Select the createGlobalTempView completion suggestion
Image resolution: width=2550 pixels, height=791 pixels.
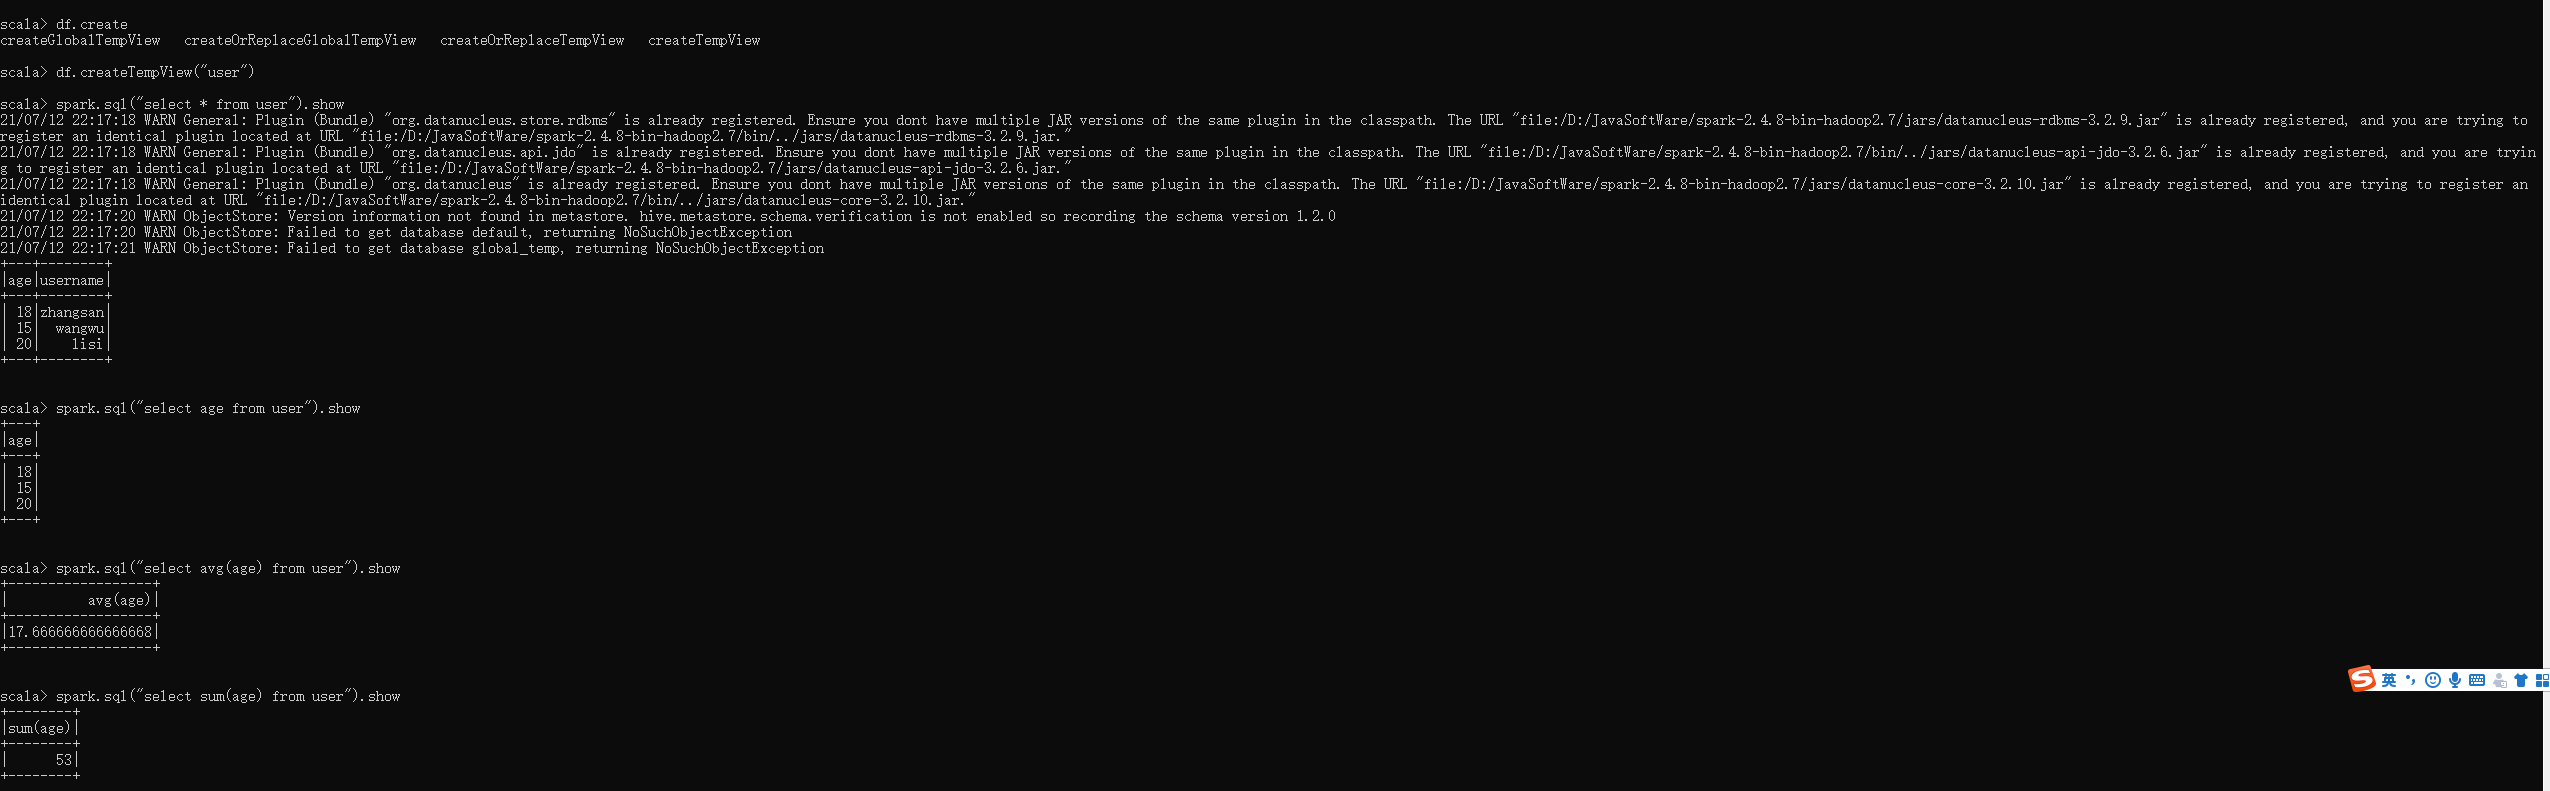pos(80,40)
